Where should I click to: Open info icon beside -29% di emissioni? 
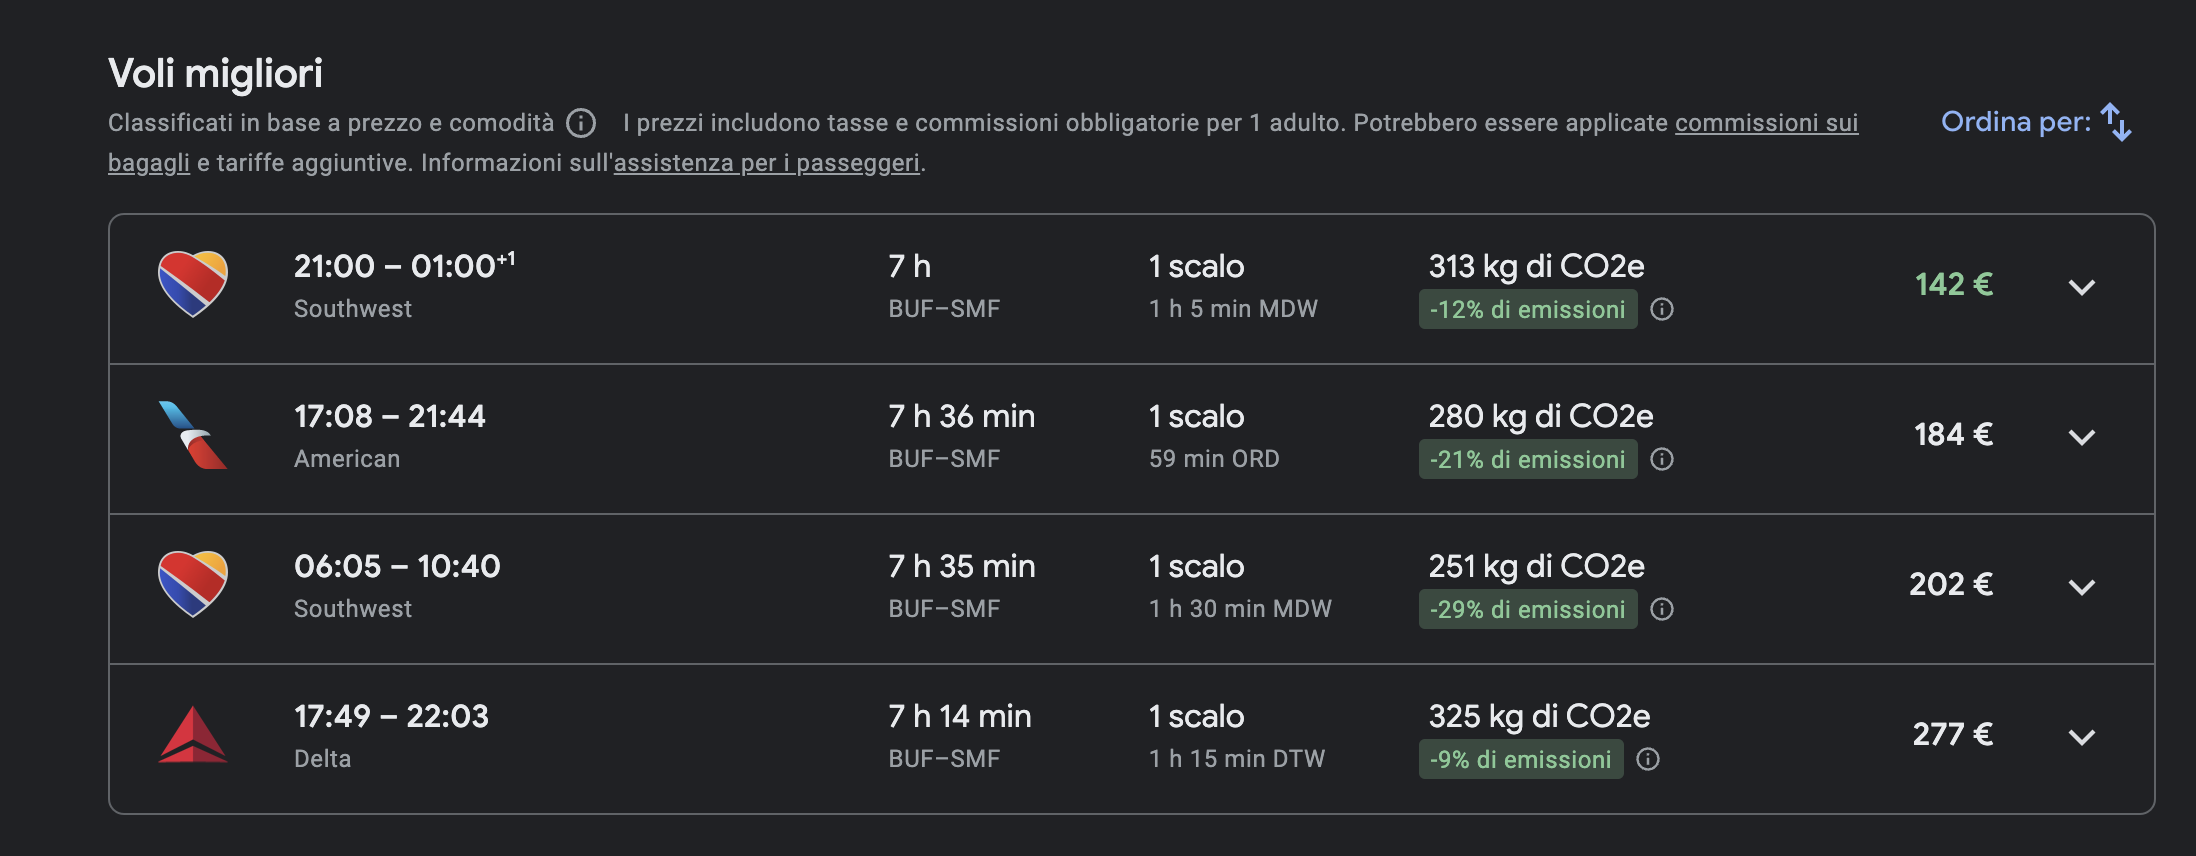click(x=1662, y=610)
